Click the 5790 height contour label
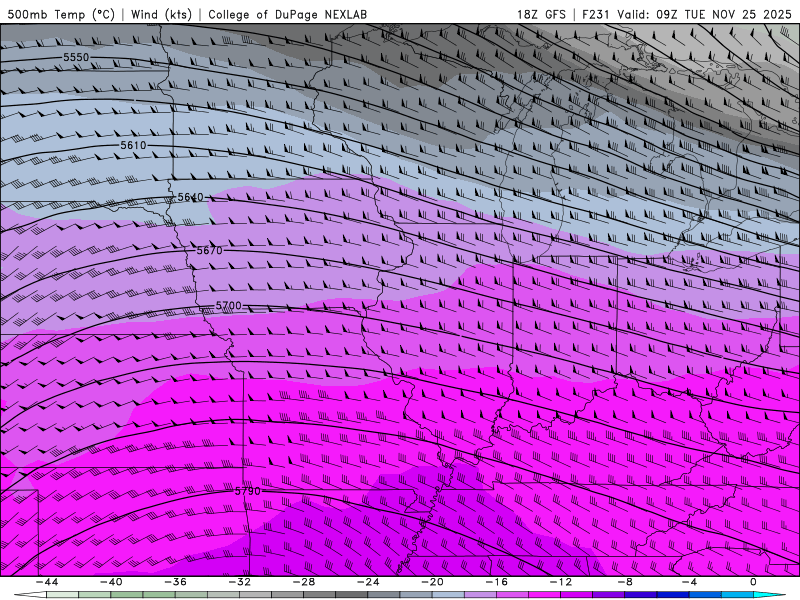800x600 pixels. click(x=247, y=491)
